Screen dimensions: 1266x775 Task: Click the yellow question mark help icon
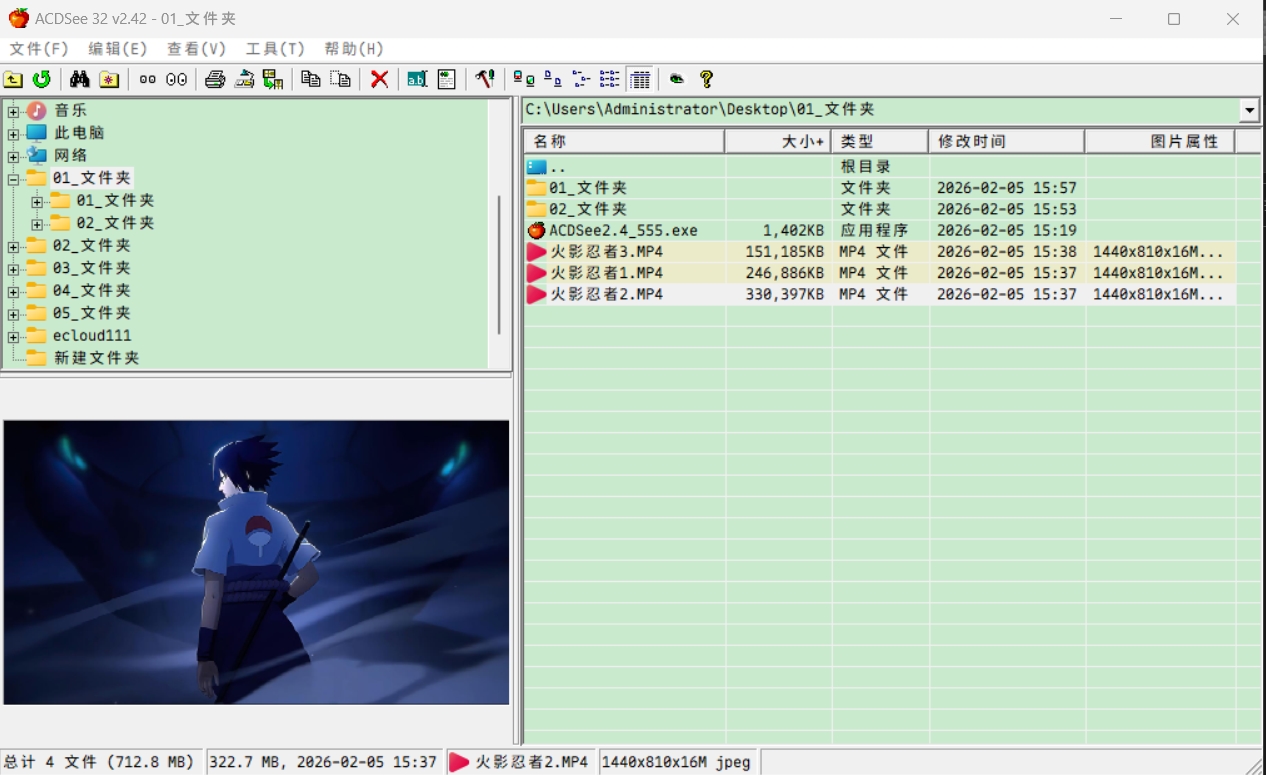(x=706, y=79)
